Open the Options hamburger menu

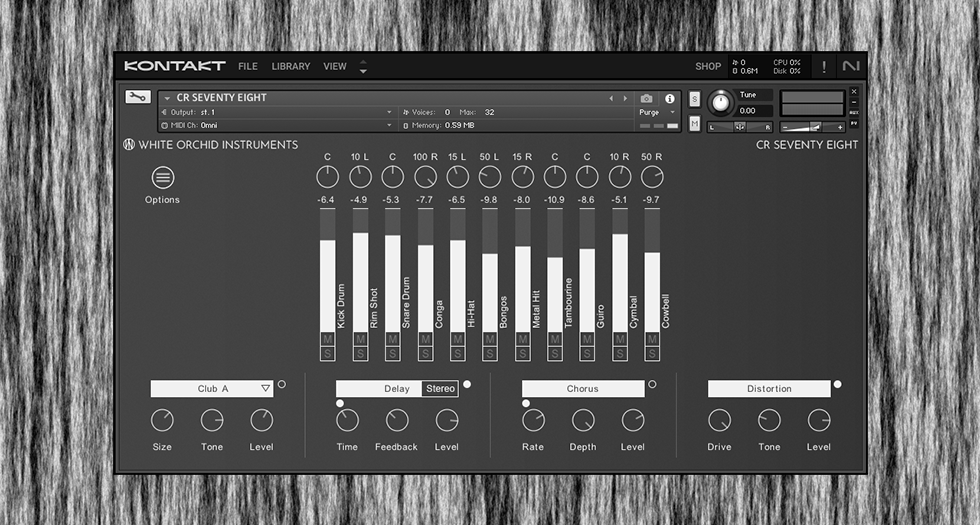162,178
